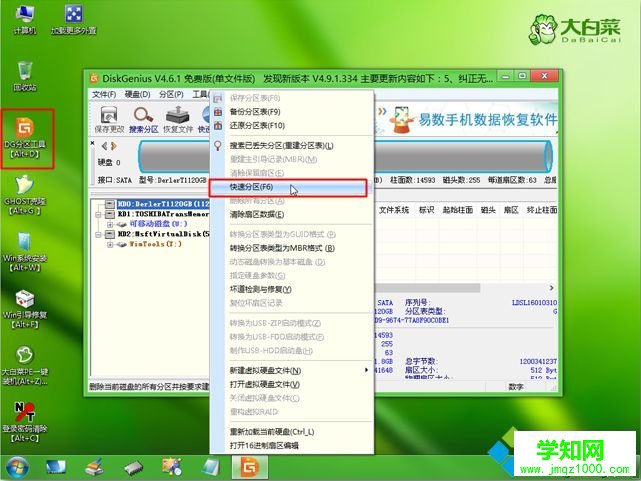
Task: Open the 硬盘(D) menu
Action: pos(137,94)
